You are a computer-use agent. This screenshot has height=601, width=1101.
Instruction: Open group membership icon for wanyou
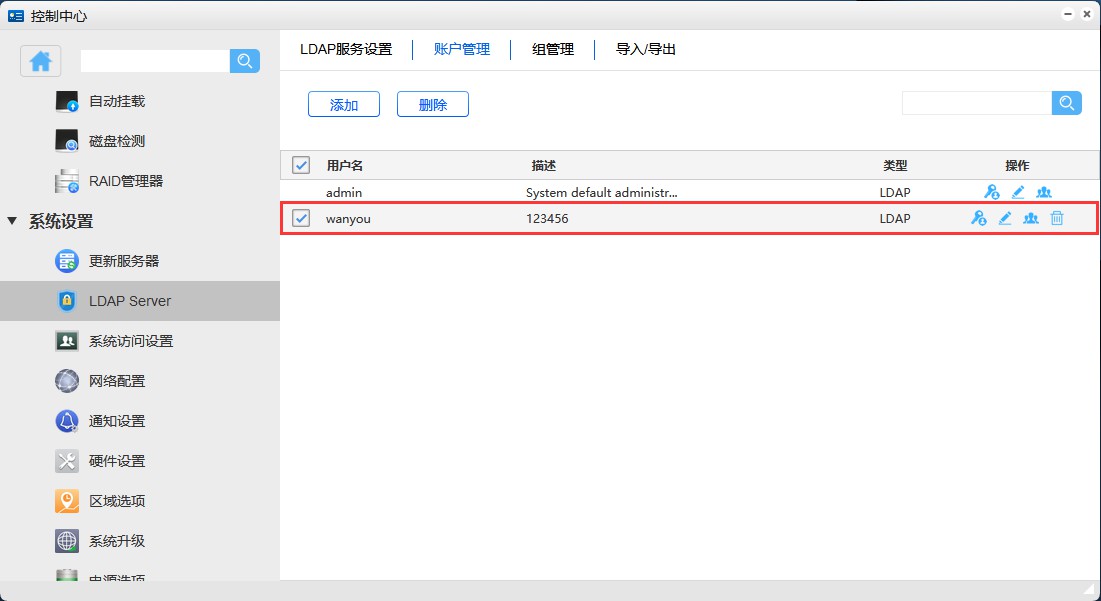[1030, 218]
